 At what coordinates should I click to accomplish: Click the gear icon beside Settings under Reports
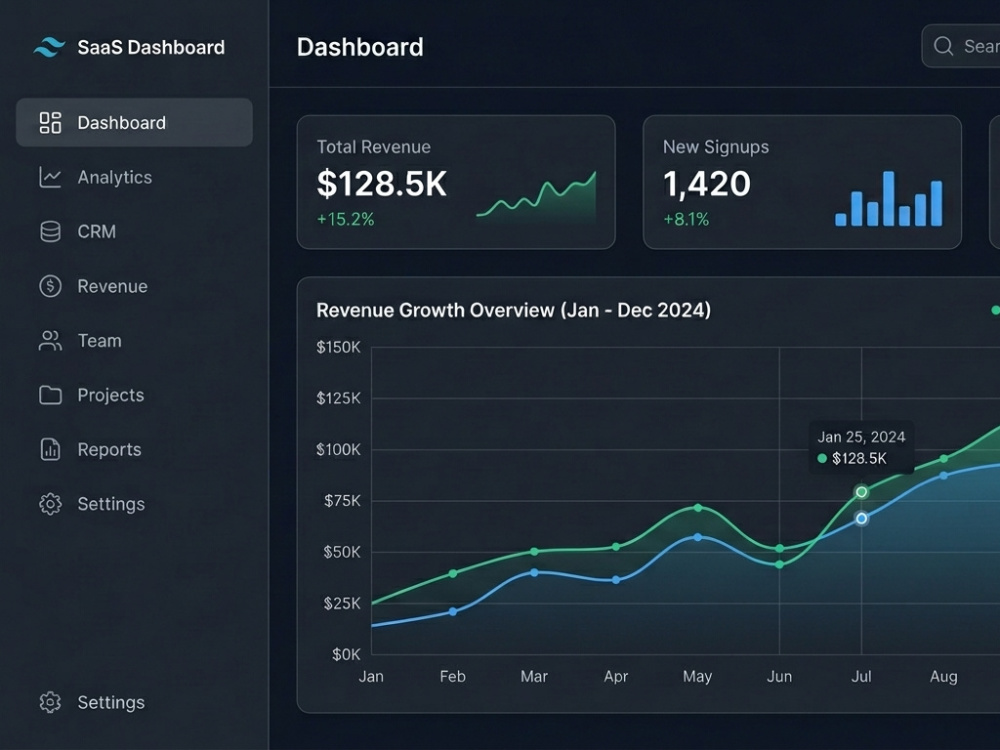click(x=50, y=504)
